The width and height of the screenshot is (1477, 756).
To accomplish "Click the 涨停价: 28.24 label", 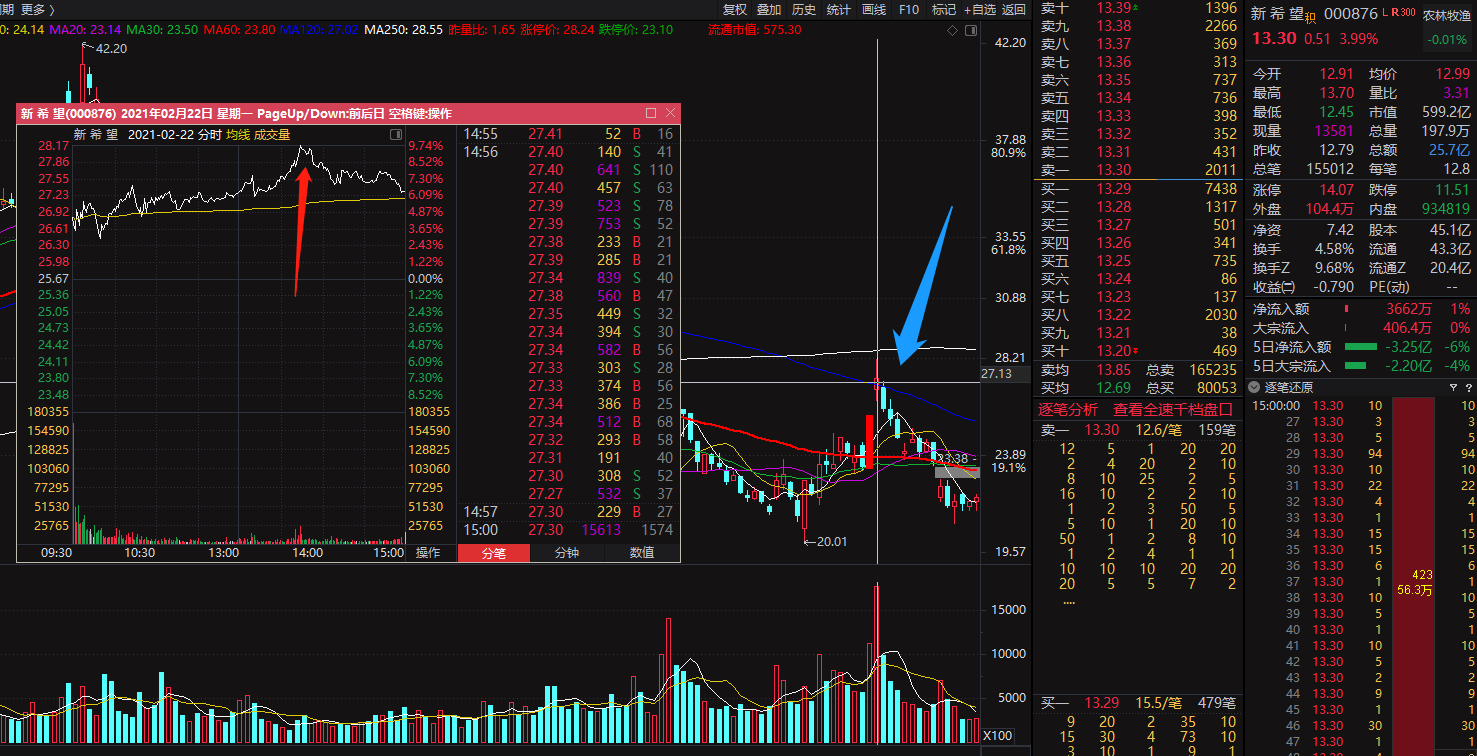I will (558, 29).
